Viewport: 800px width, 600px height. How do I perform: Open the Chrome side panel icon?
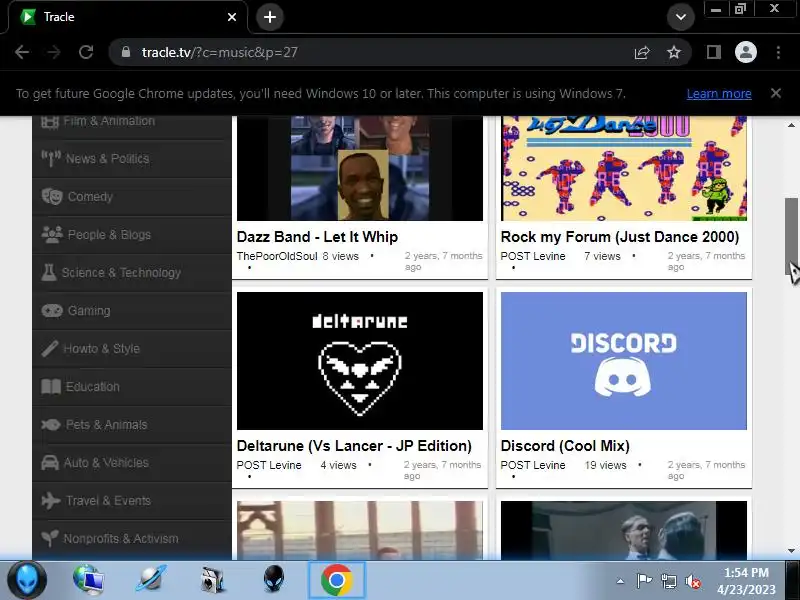714,52
